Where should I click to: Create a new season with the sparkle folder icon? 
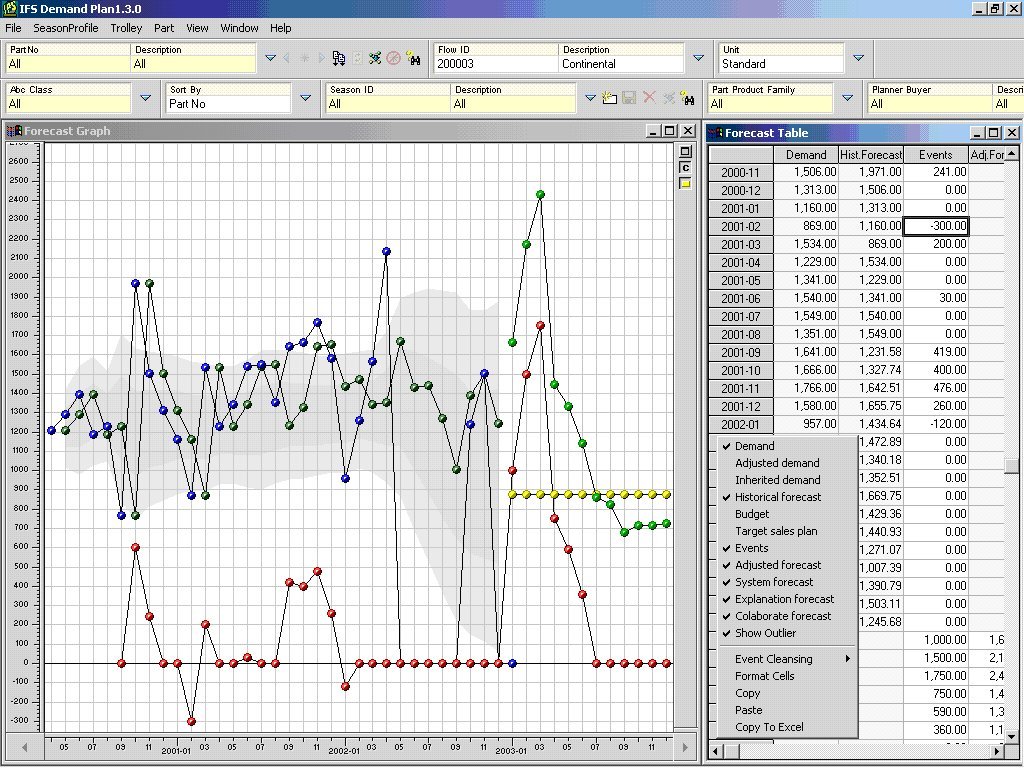pyautogui.click(x=609, y=98)
